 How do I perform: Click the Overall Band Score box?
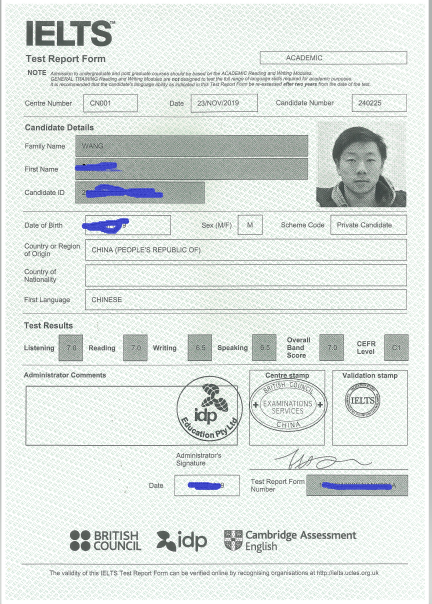pos(332,348)
